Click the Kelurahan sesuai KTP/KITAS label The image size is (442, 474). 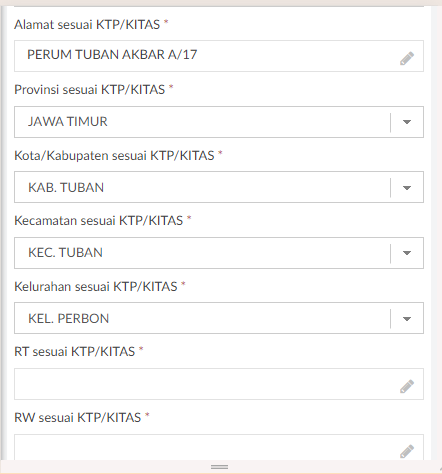click(96, 287)
